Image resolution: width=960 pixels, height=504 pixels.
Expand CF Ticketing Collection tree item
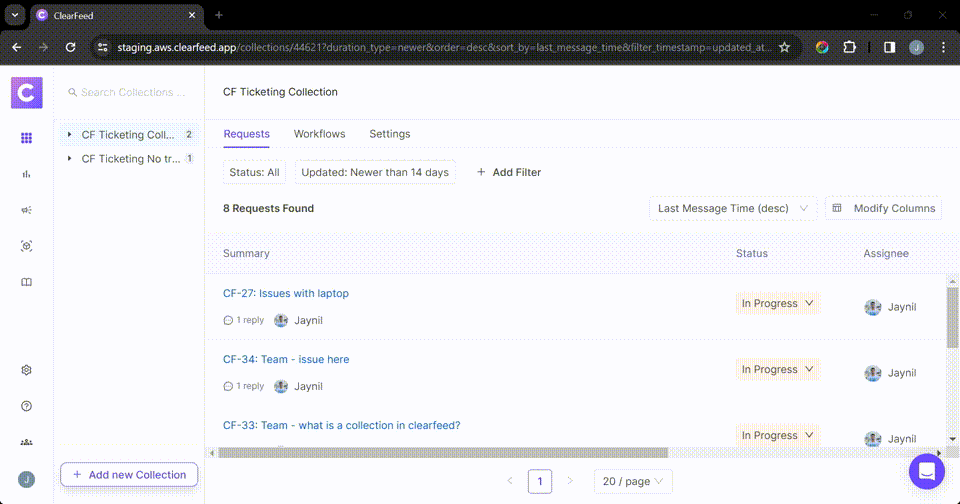pyautogui.click(x=69, y=134)
